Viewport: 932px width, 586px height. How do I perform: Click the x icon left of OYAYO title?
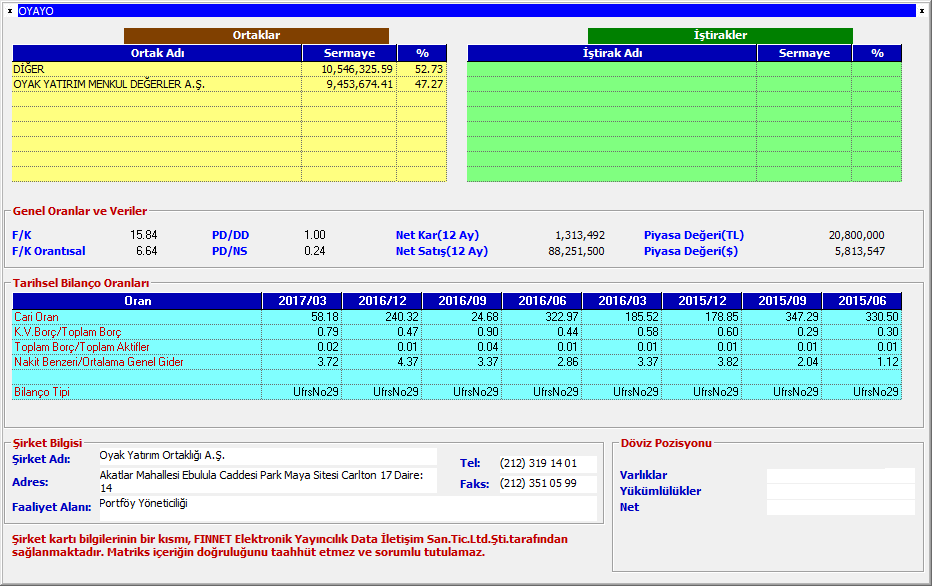coord(10,11)
